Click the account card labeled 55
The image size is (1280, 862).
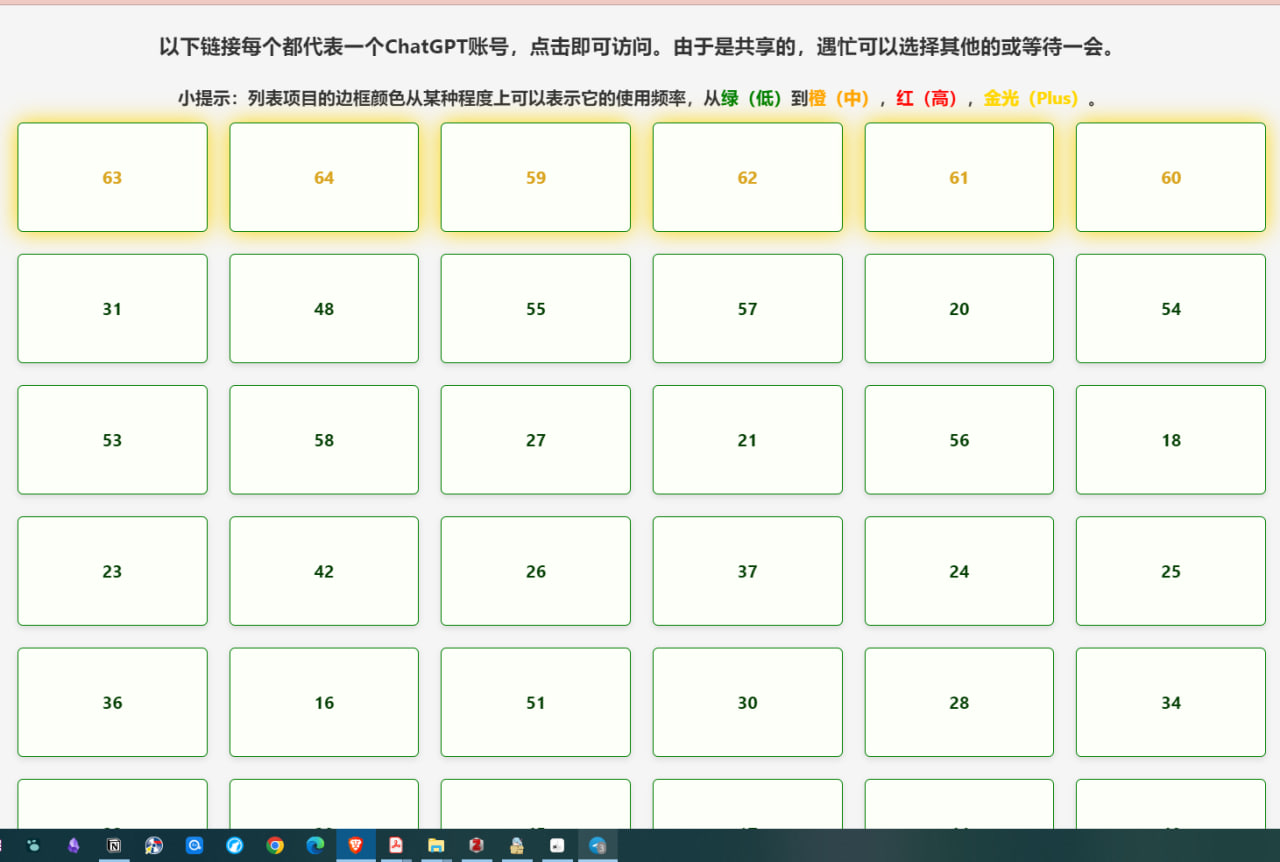[x=536, y=308]
